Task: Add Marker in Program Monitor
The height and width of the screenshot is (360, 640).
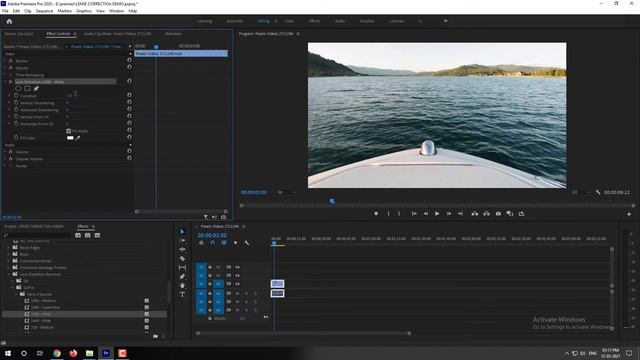Action: 376,213
